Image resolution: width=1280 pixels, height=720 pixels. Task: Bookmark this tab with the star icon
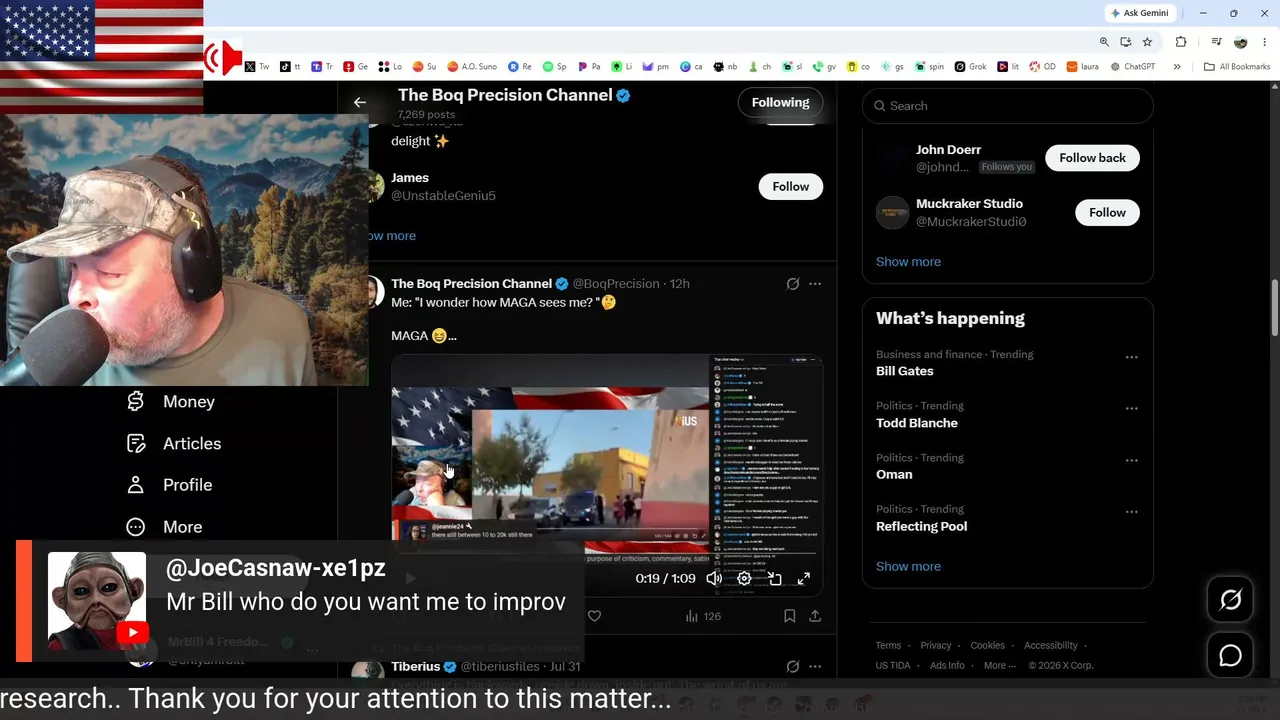pyautogui.click(x=1147, y=42)
